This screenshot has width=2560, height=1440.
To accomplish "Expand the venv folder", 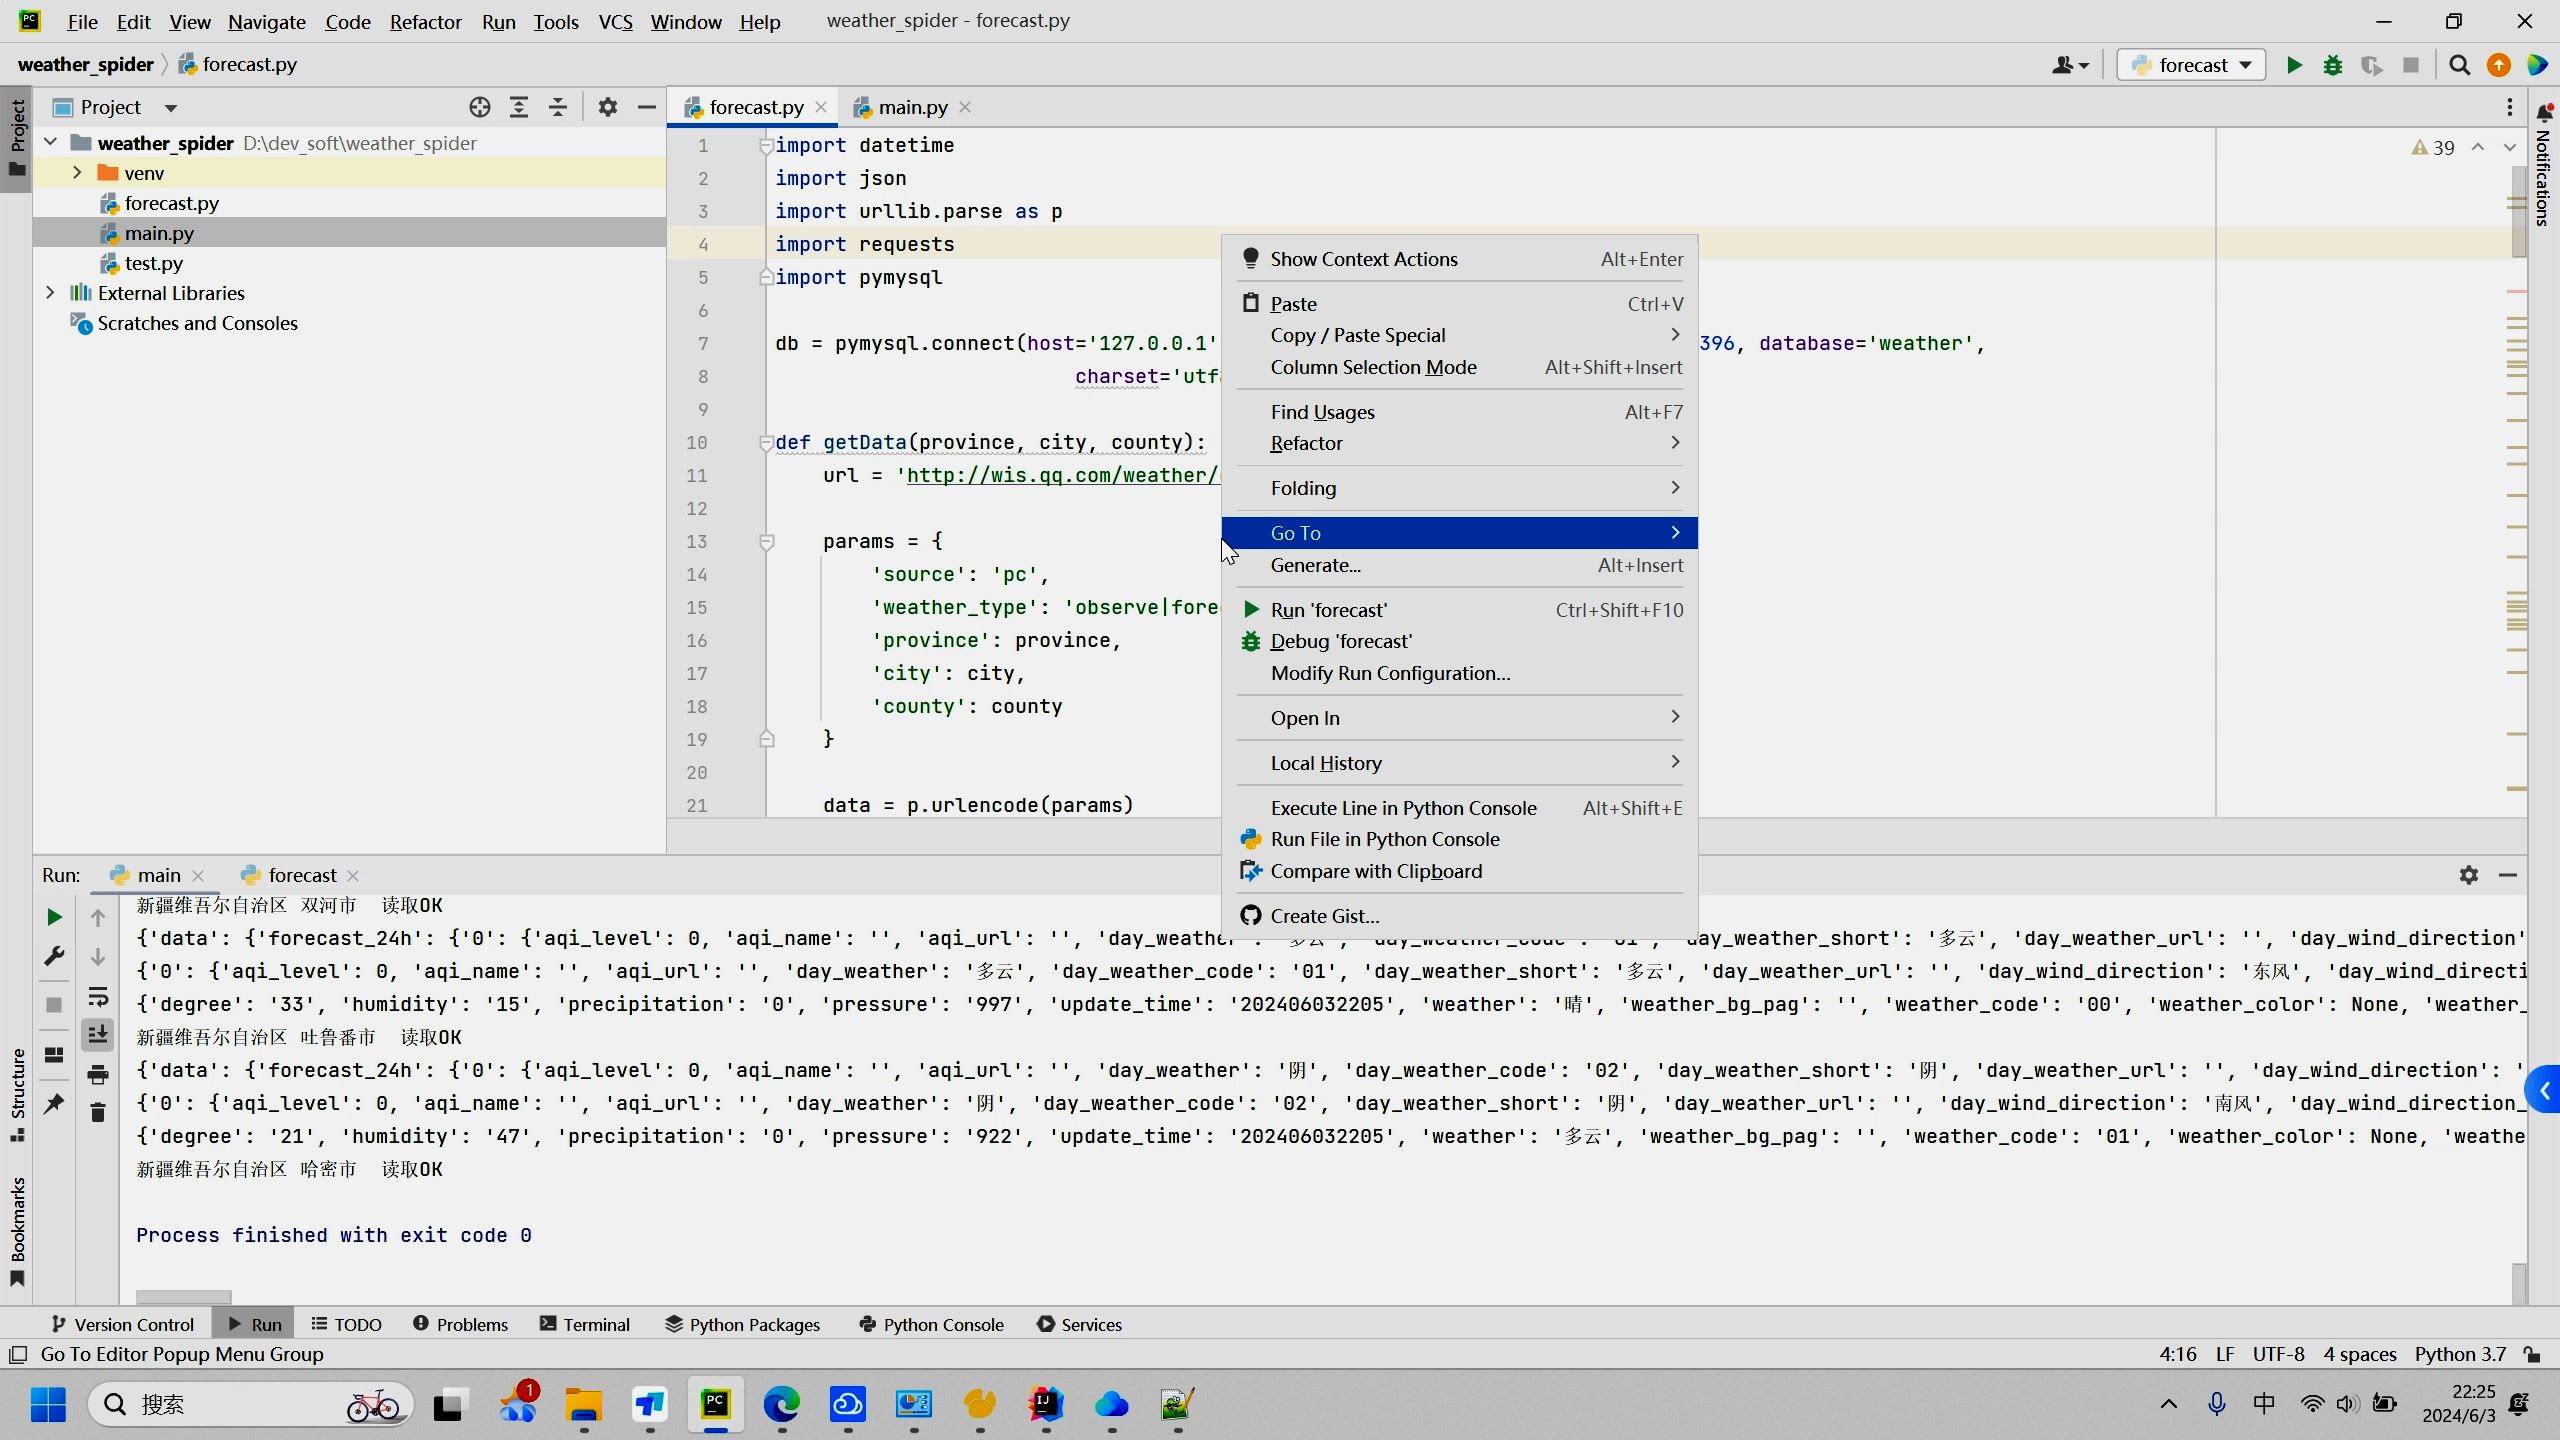I will (77, 173).
